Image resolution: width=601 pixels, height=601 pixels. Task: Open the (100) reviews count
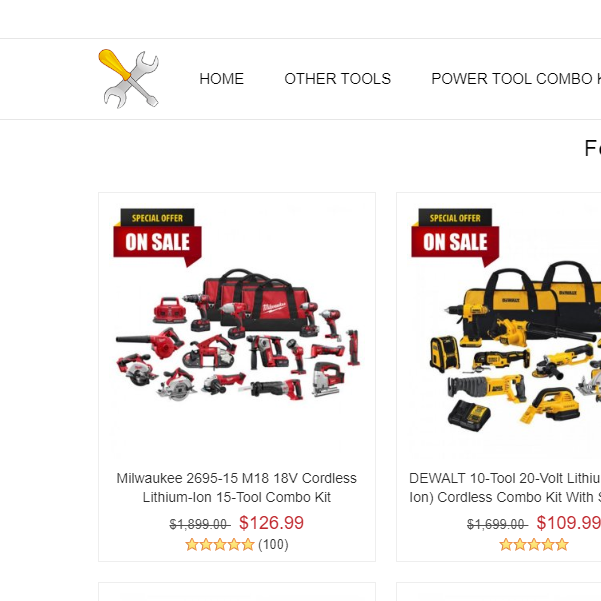pyautogui.click(x=273, y=544)
